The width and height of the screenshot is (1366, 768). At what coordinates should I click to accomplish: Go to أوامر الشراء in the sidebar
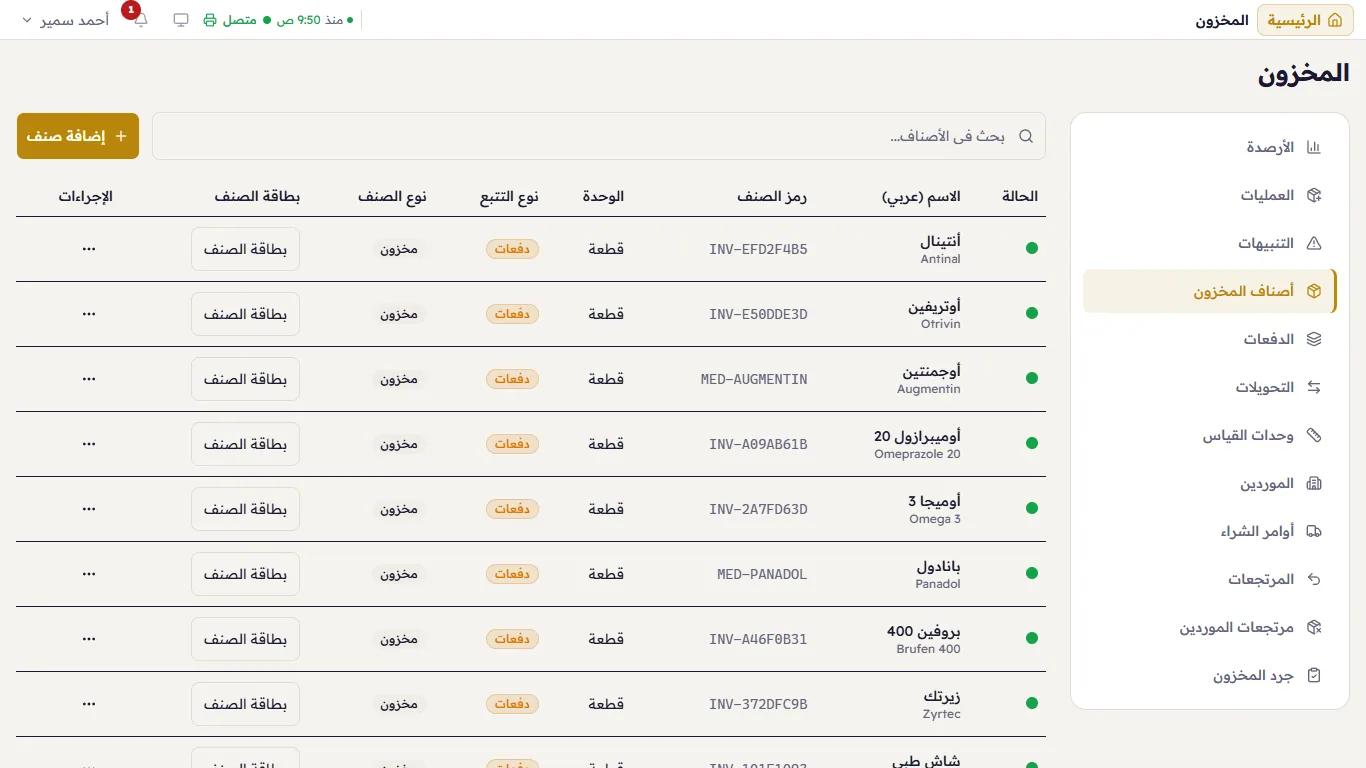click(1209, 531)
